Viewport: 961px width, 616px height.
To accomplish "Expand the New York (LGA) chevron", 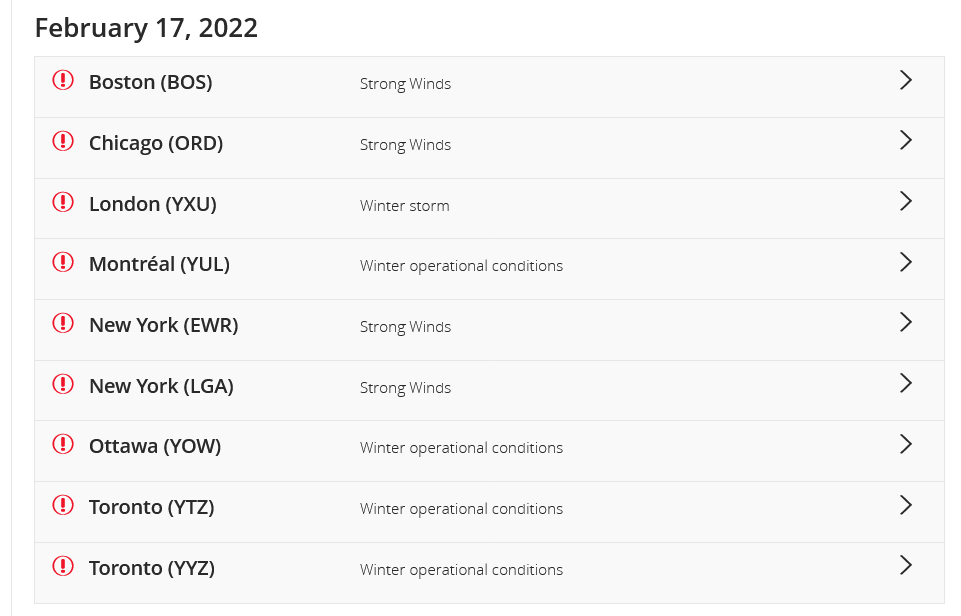I will (906, 383).
